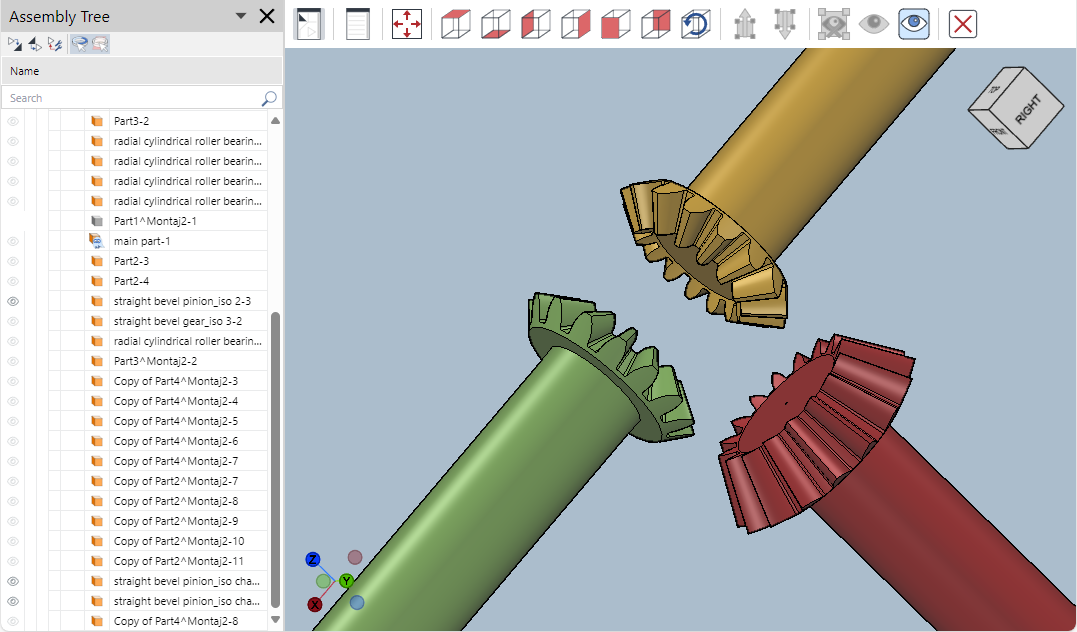Image resolution: width=1077 pixels, height=632 pixels.
Task: Click the blue Z axis ball on triad
Action: (313, 559)
